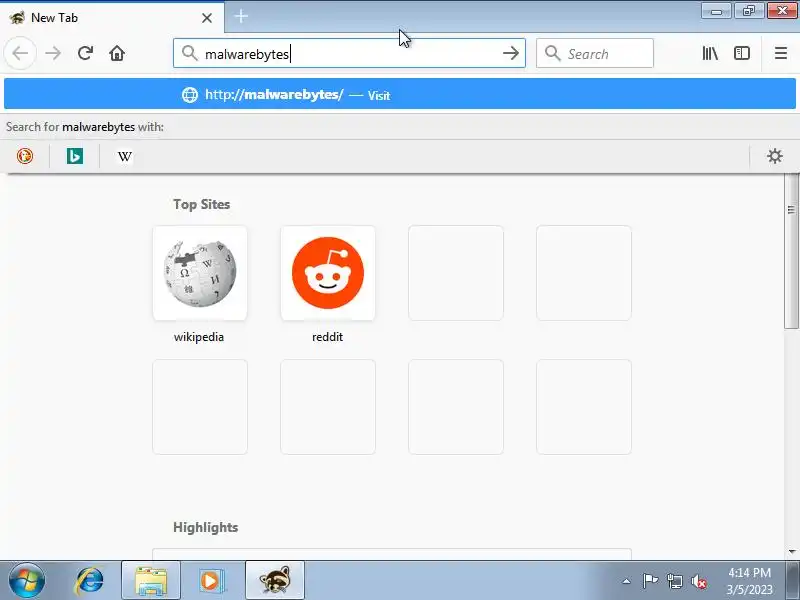The height and width of the screenshot is (600, 800).
Task: Select the New Tab tab
Action: (x=112, y=18)
